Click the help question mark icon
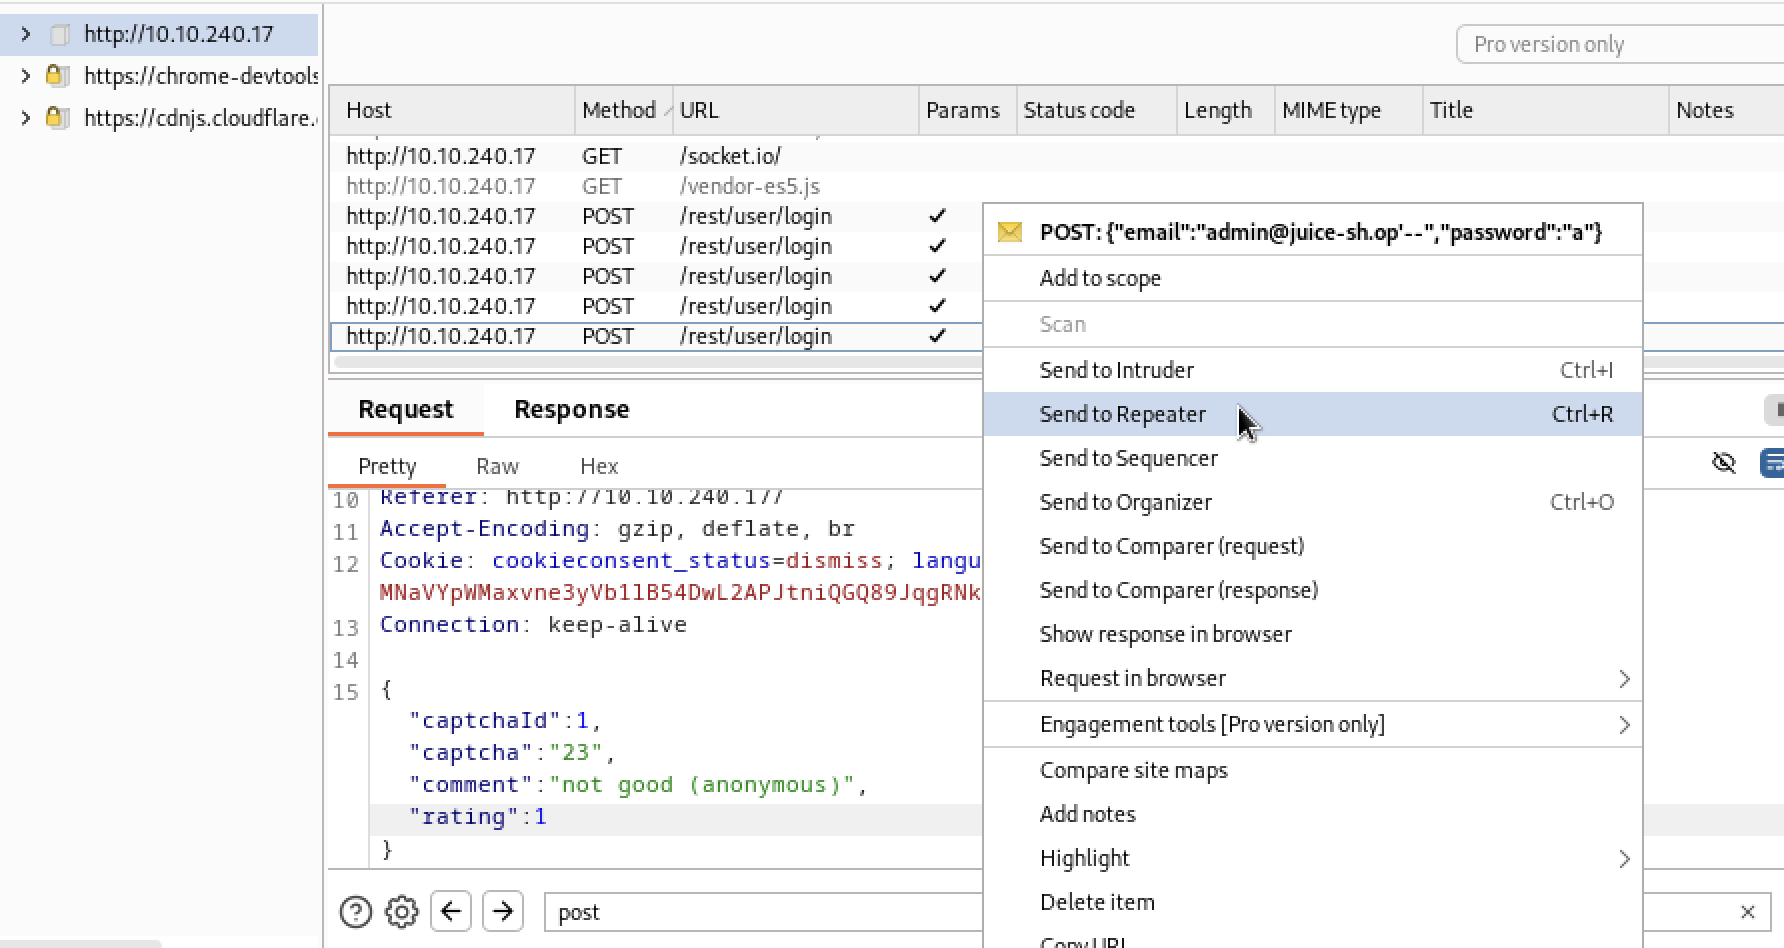The width and height of the screenshot is (1784, 948). (355, 912)
